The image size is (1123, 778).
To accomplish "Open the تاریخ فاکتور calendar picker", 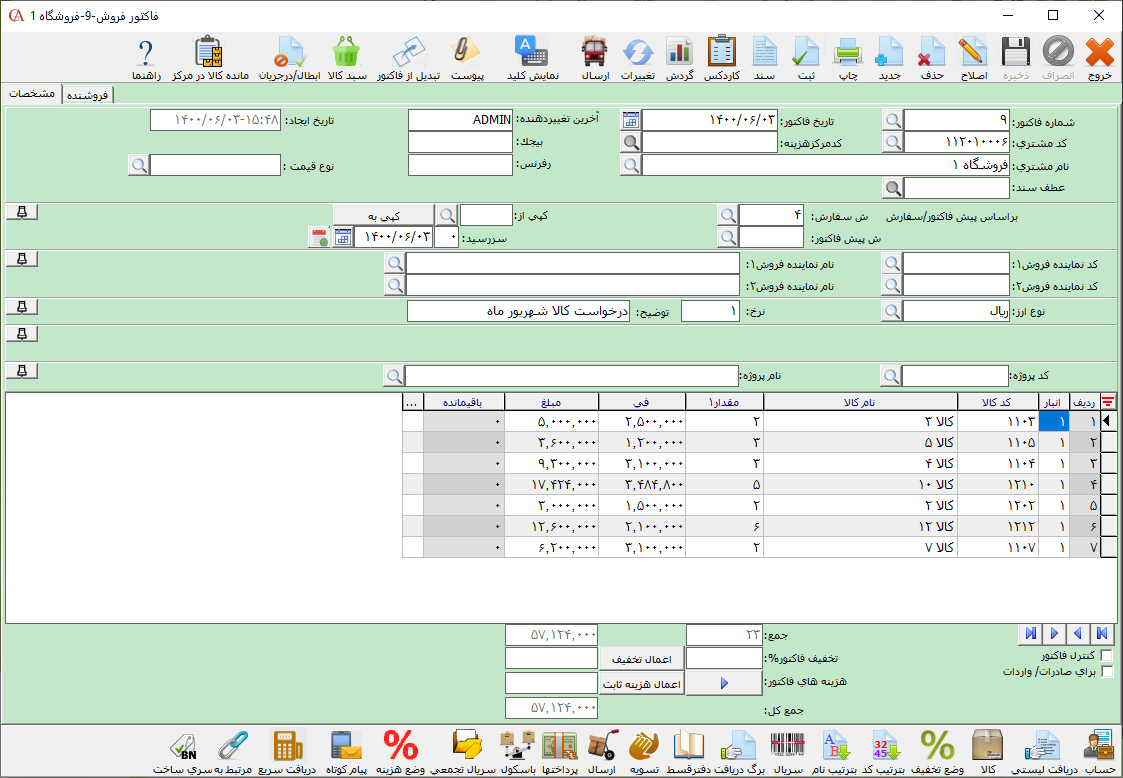I will [630, 120].
